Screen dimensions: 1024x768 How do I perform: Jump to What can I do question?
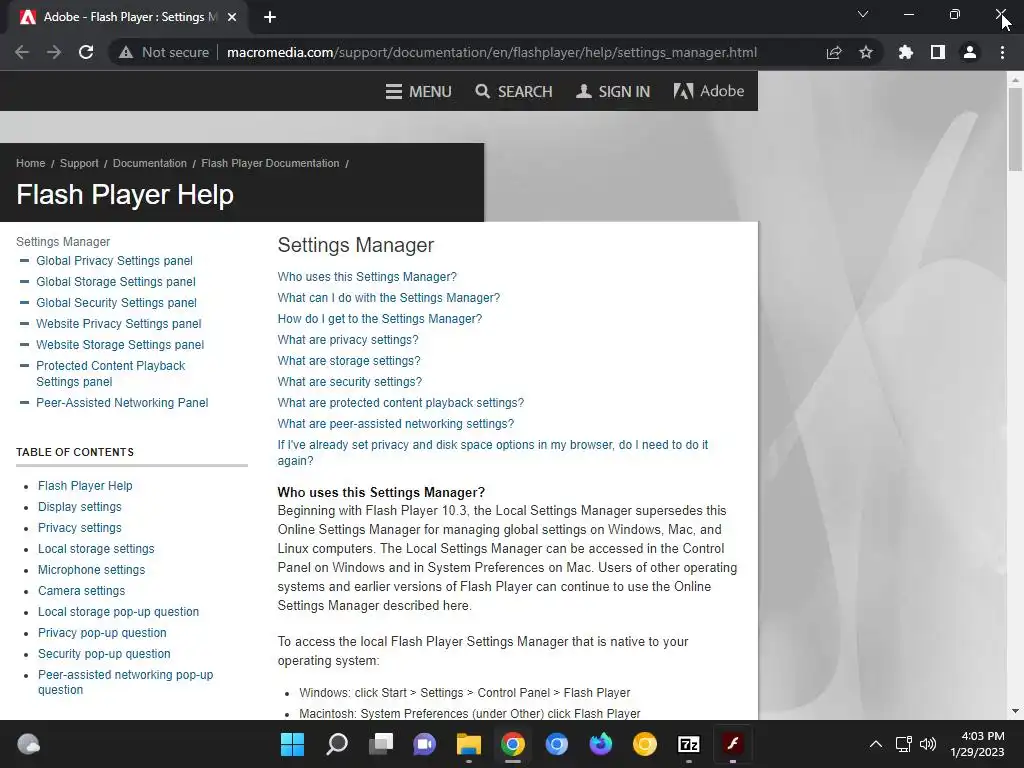pyautogui.click(x=389, y=298)
